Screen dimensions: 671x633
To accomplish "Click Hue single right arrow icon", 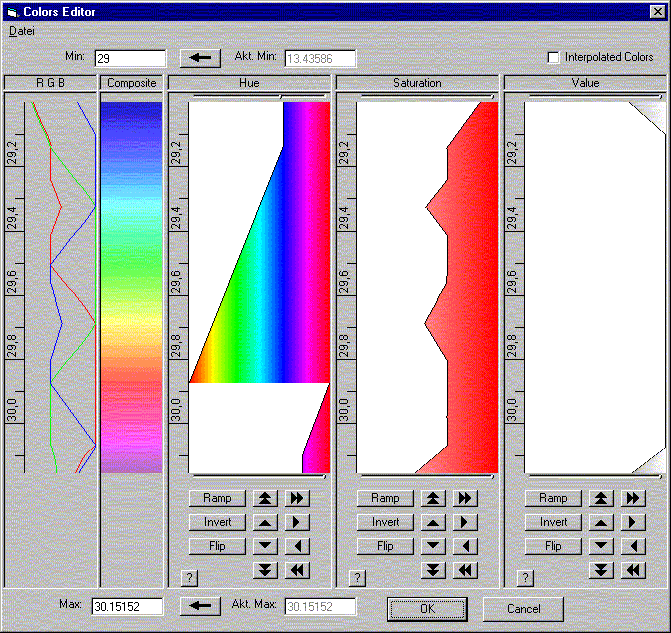I will click(x=297, y=522).
